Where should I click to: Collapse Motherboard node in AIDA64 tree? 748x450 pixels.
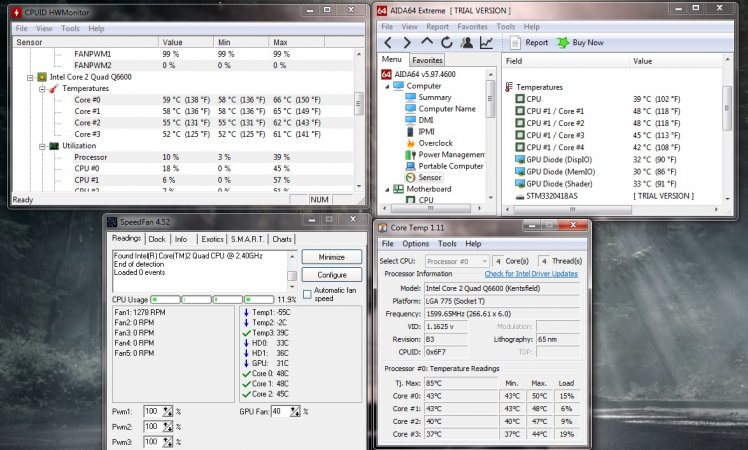(x=387, y=189)
